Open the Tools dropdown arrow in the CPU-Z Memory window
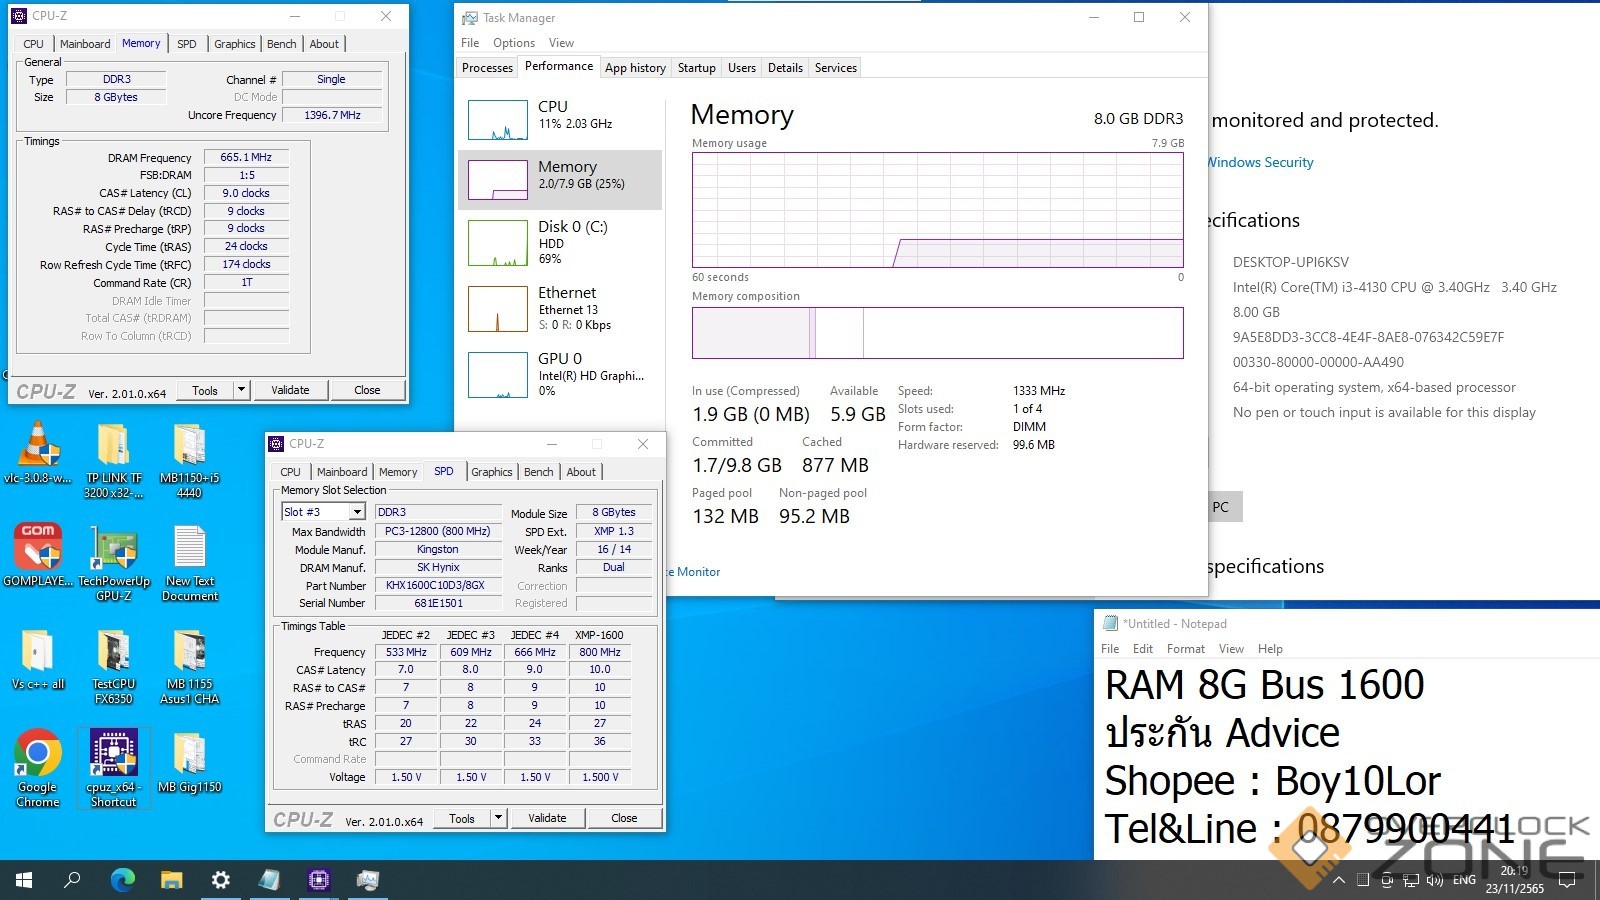This screenshot has height=900, width=1600. [241, 390]
